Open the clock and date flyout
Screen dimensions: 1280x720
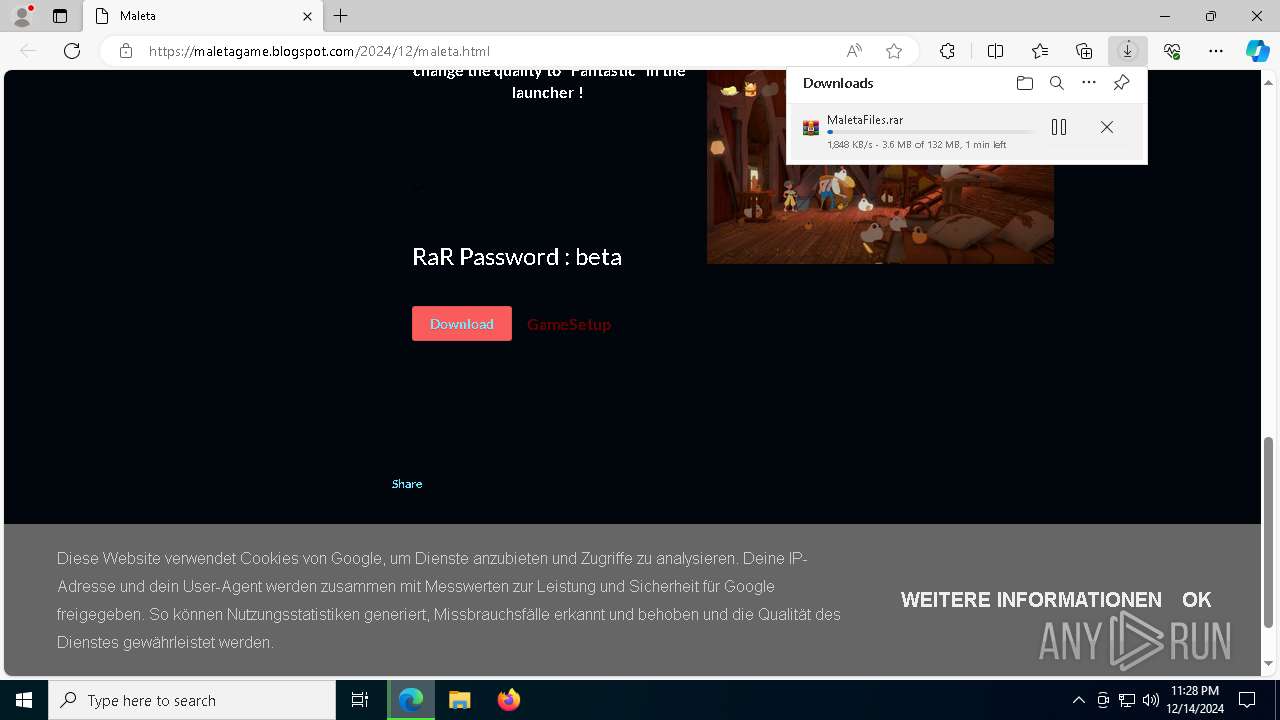[x=1194, y=700]
